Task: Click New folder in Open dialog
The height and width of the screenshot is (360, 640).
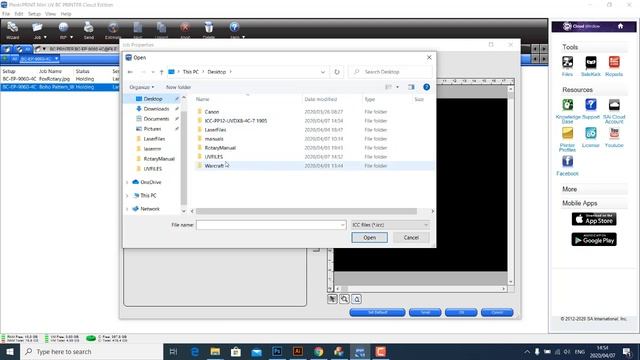Action: click(x=178, y=87)
